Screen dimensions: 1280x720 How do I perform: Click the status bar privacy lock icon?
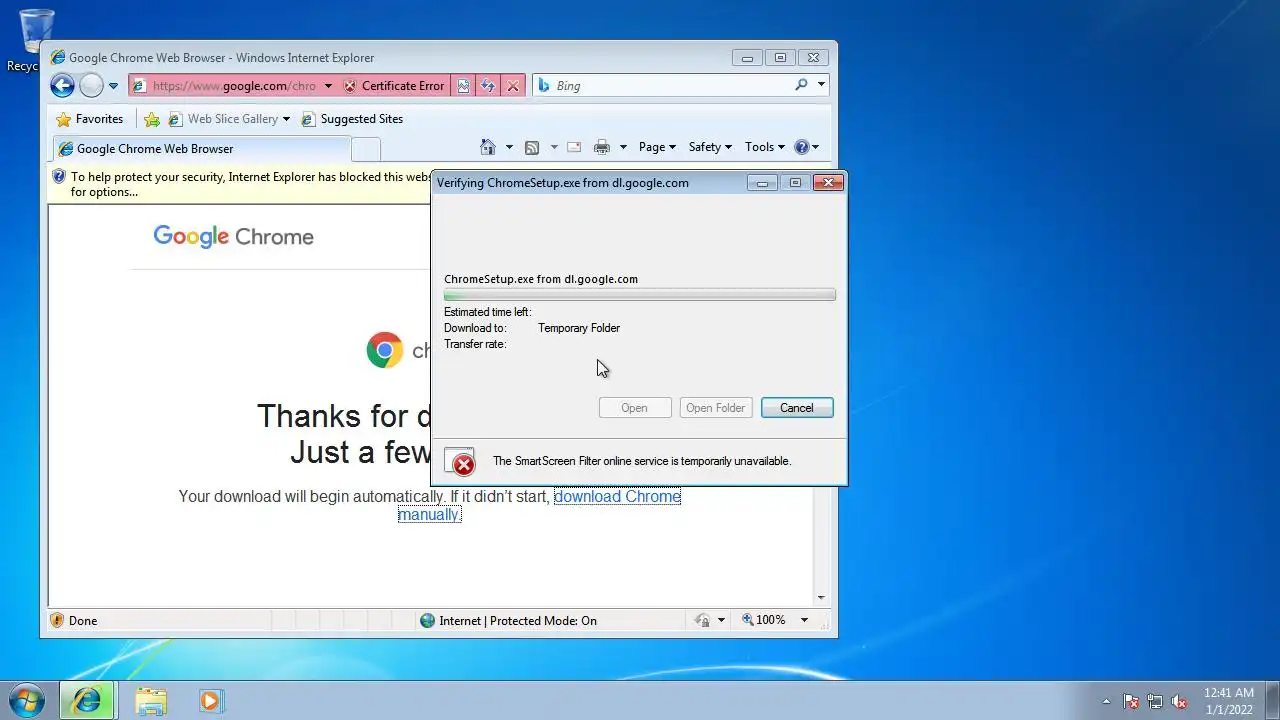(x=702, y=621)
